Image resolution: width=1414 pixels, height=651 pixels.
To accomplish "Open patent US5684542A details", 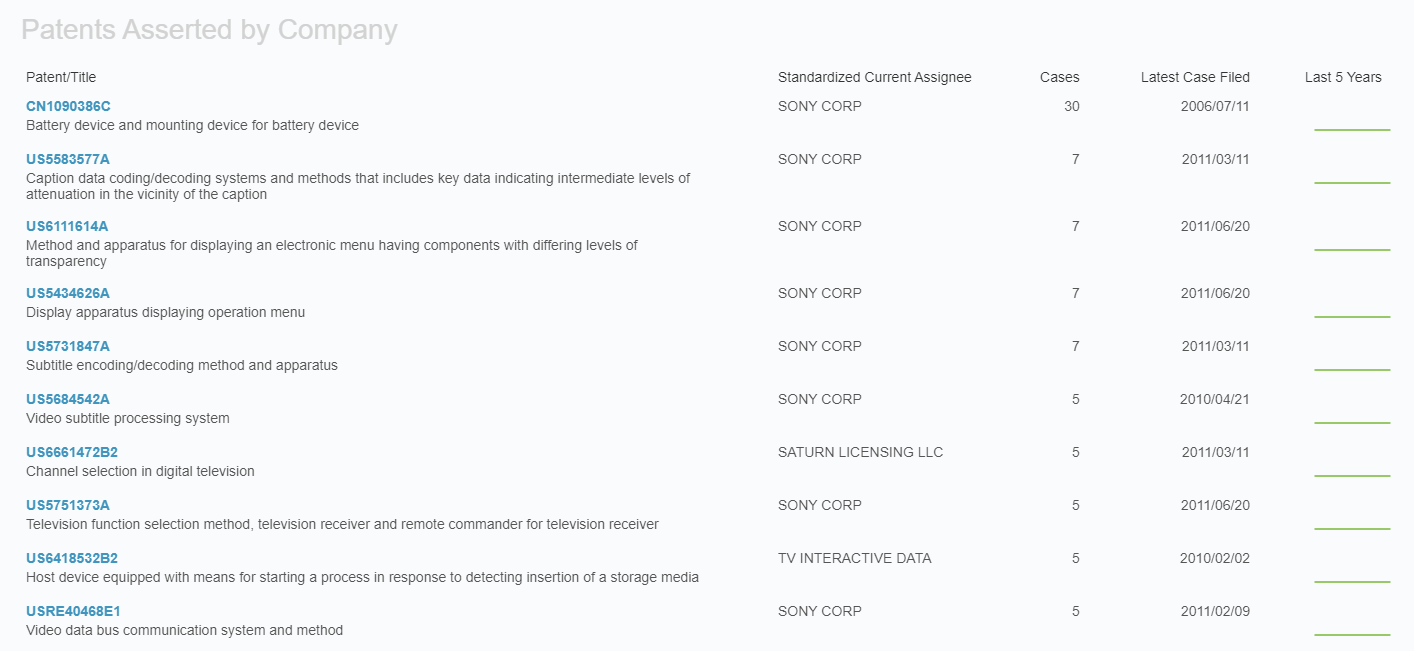I will pos(68,399).
